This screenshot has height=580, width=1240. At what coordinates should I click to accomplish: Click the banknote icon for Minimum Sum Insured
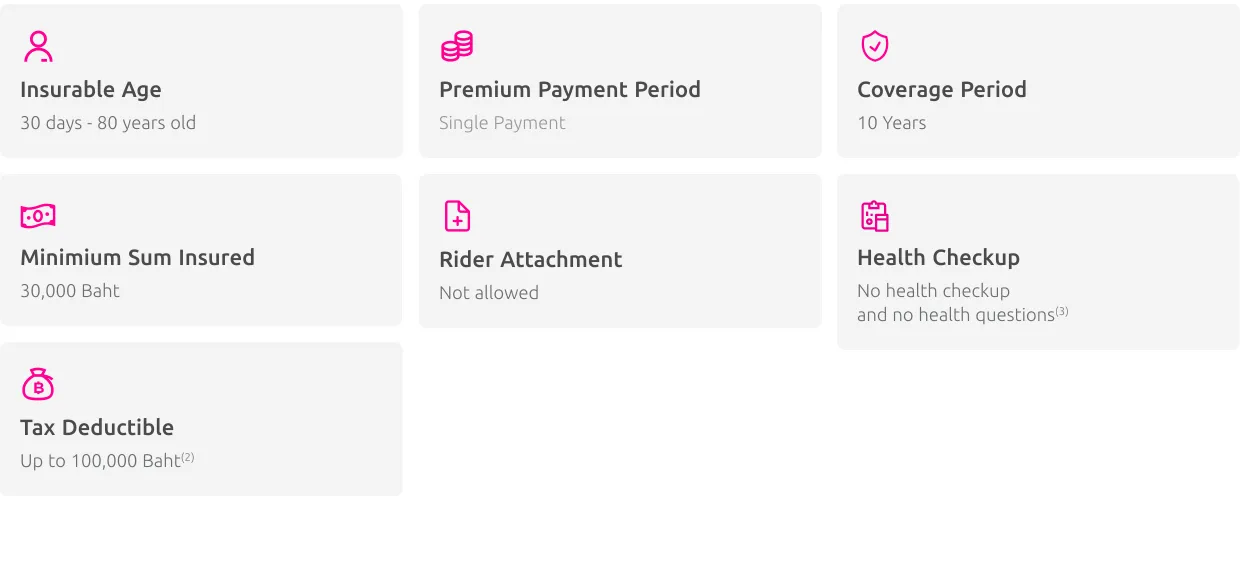tap(38, 216)
